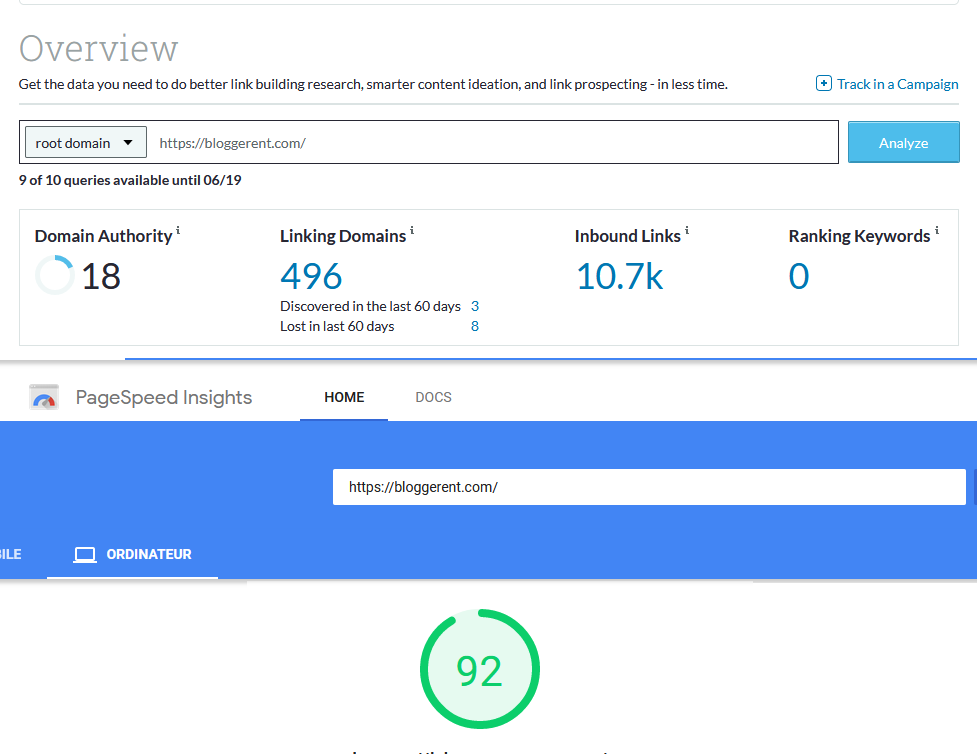Open the ranking keywords value 0
977x754 pixels.
[799, 276]
